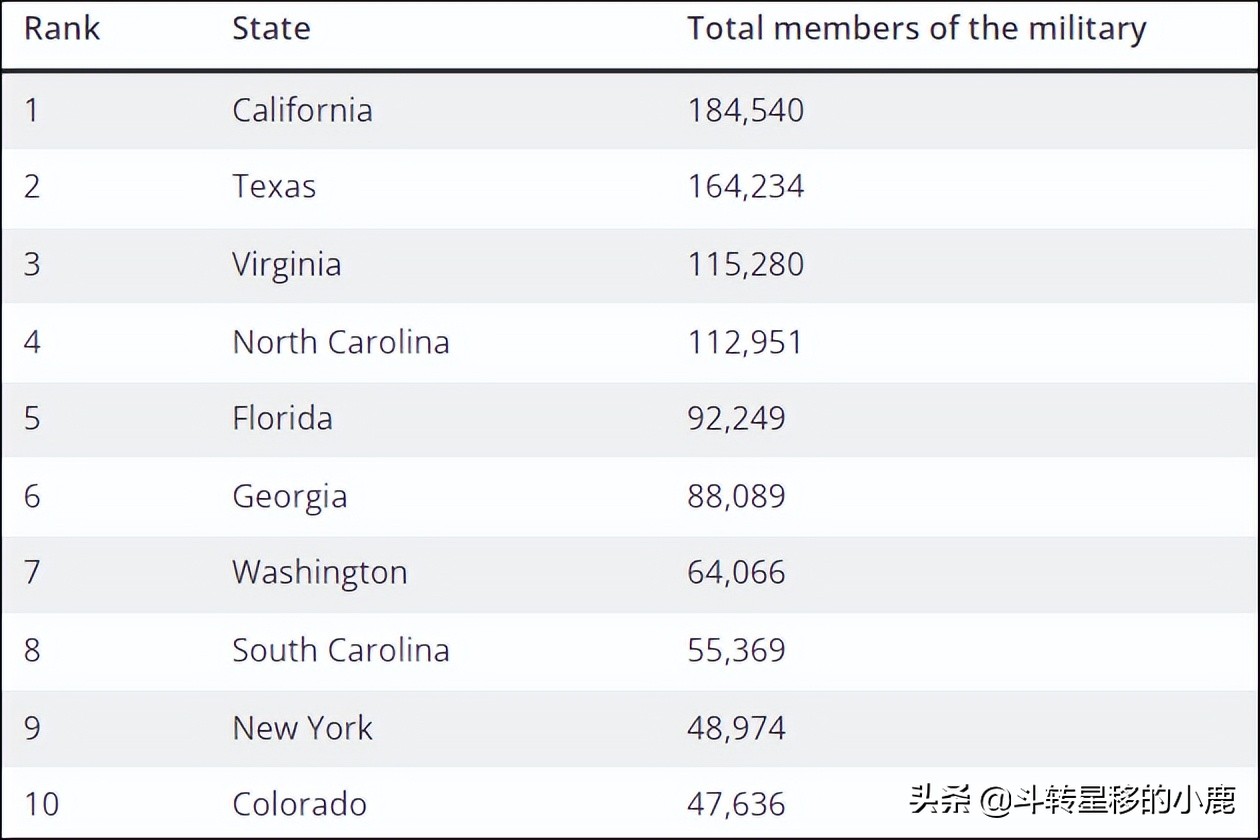Screen dimensions: 1260x840
Task: Select the Georgia state cell
Action: click(290, 497)
